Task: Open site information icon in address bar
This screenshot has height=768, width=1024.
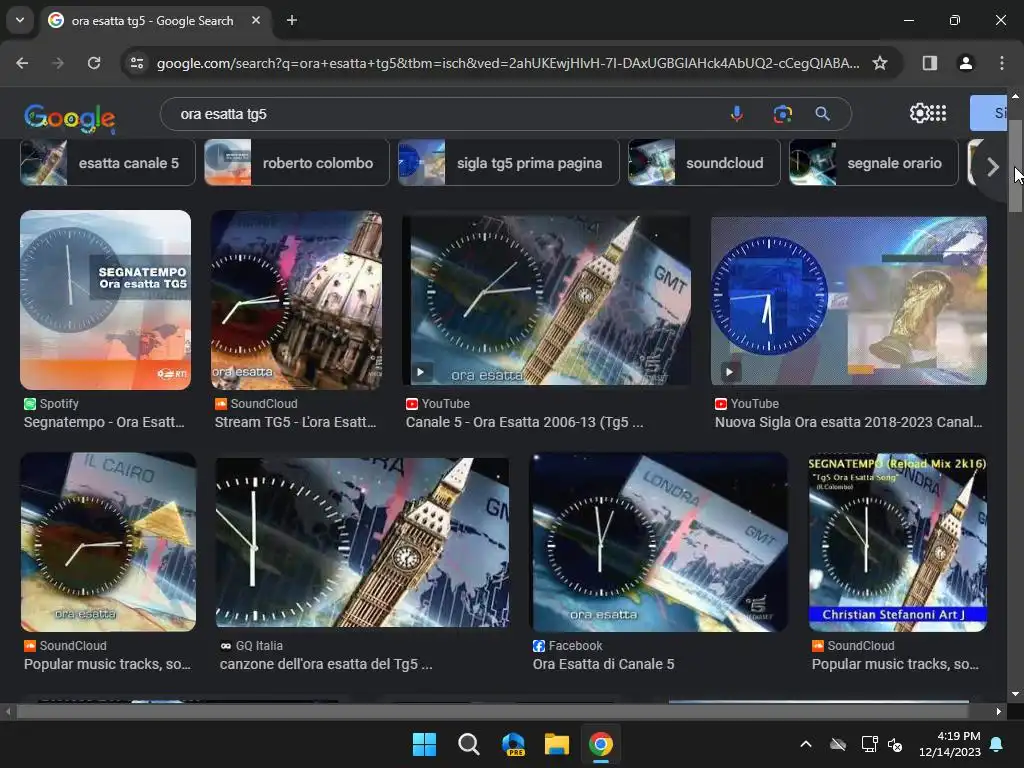Action: [137, 63]
